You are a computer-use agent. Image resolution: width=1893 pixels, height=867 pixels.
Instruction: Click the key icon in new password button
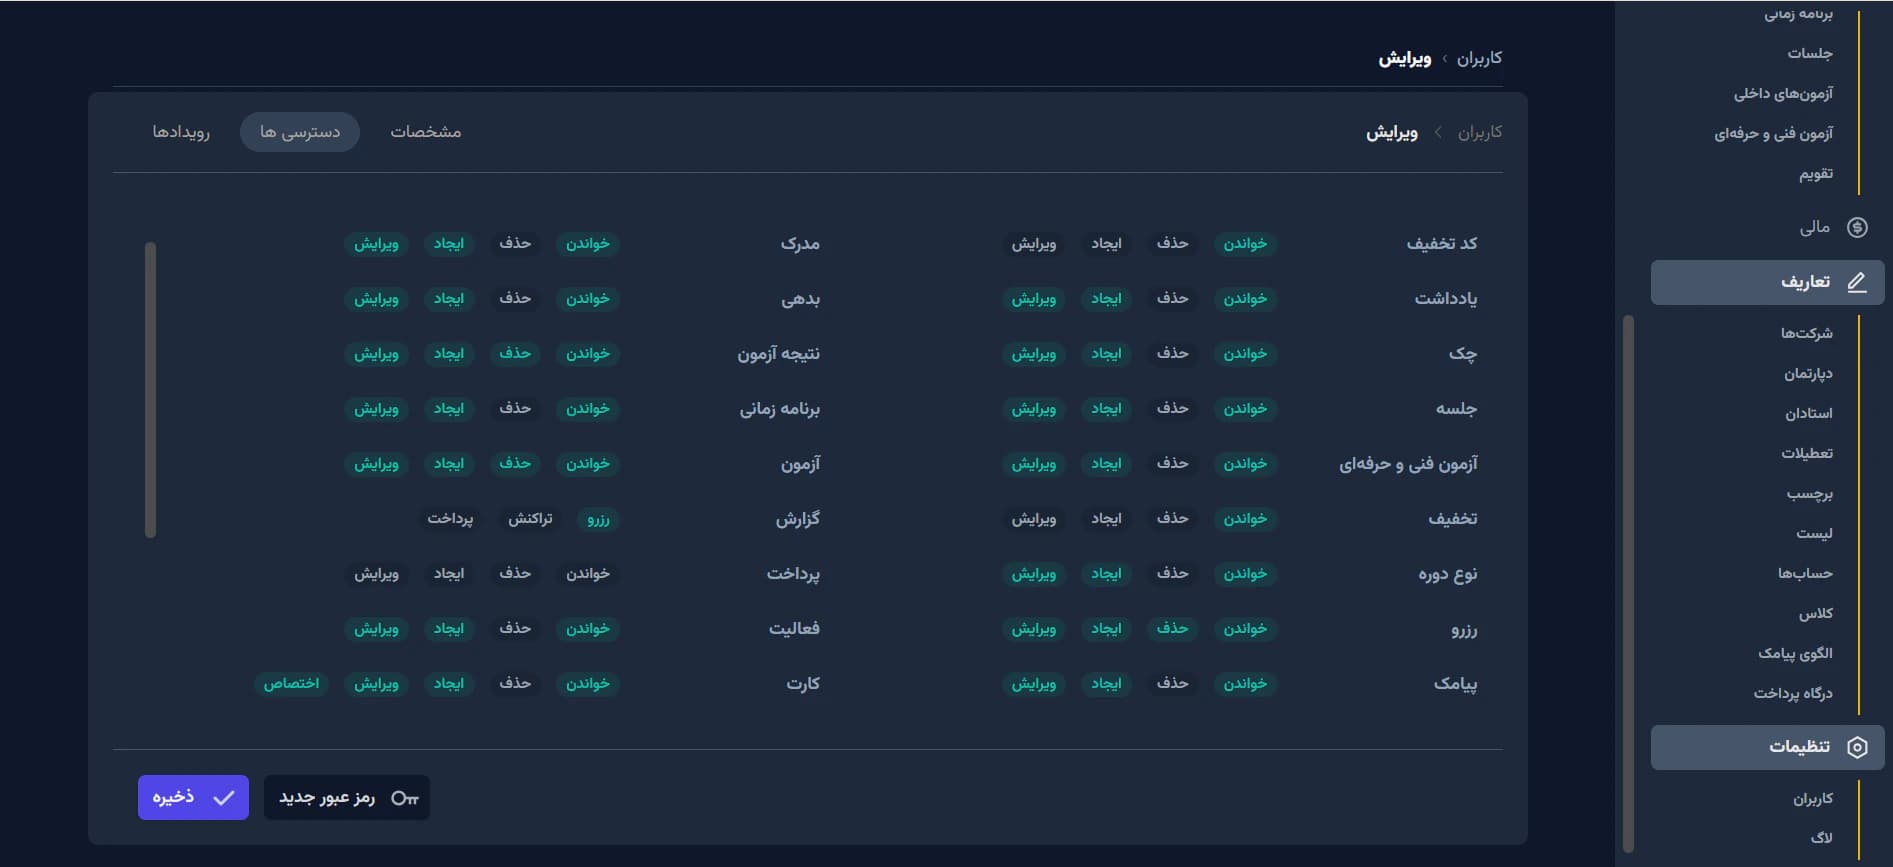pyautogui.click(x=405, y=798)
